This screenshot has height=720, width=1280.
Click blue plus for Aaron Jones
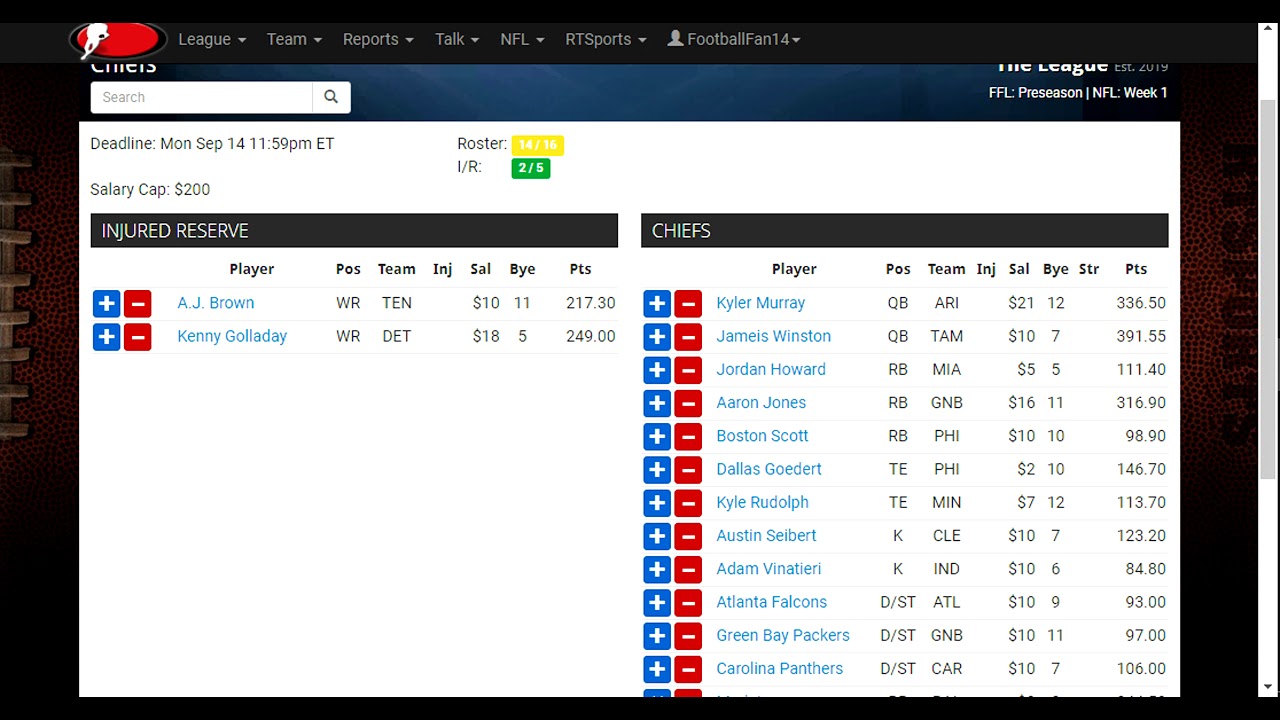click(657, 403)
